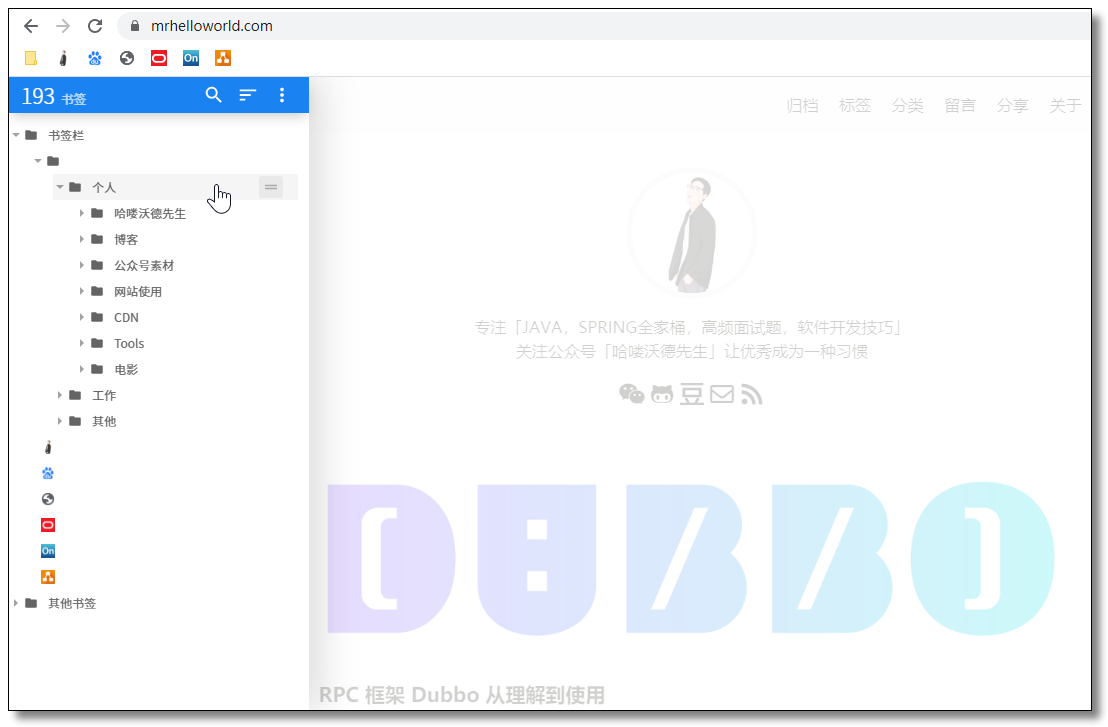Image resolution: width=1108 pixels, height=727 pixels.
Task: Select the 公众号素材 folder label
Action: pos(144,266)
